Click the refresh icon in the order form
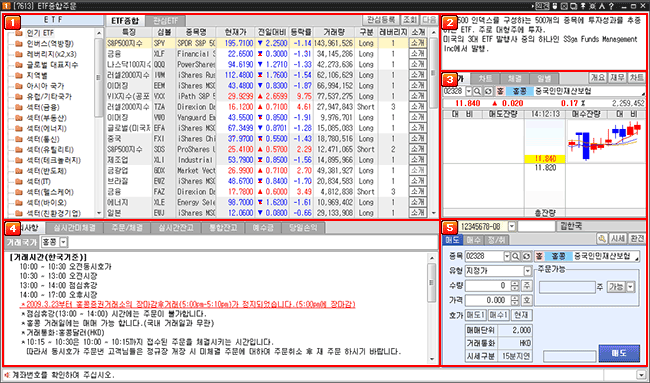 (x=525, y=256)
